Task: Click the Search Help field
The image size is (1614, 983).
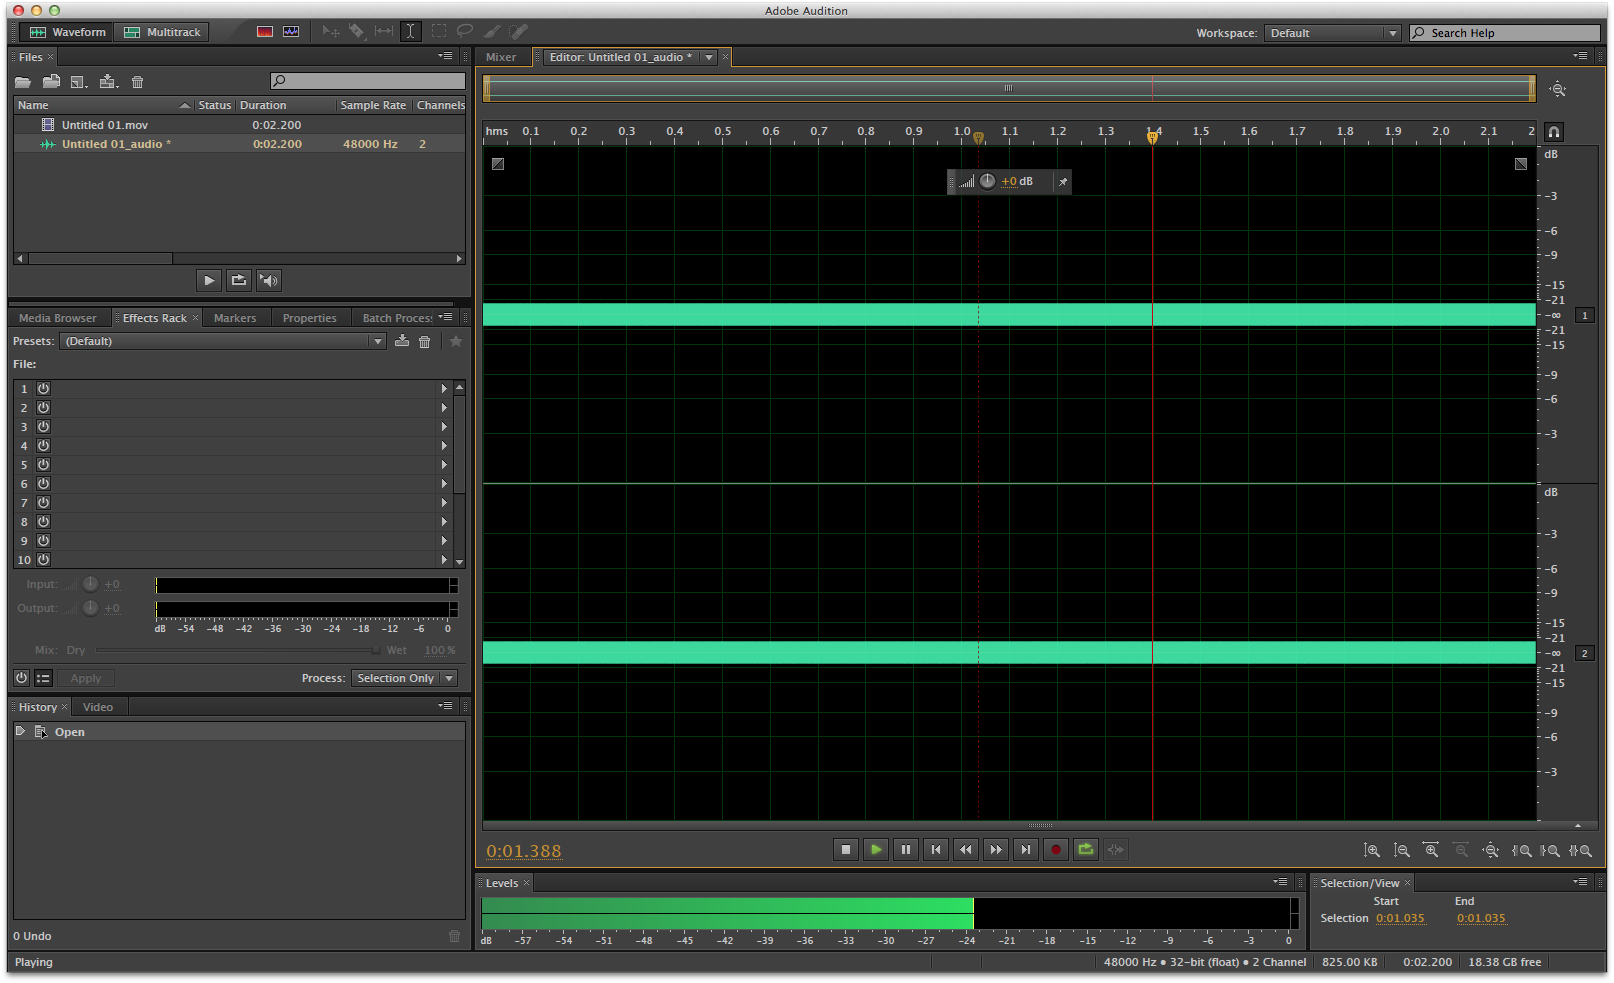Action: 1505,33
